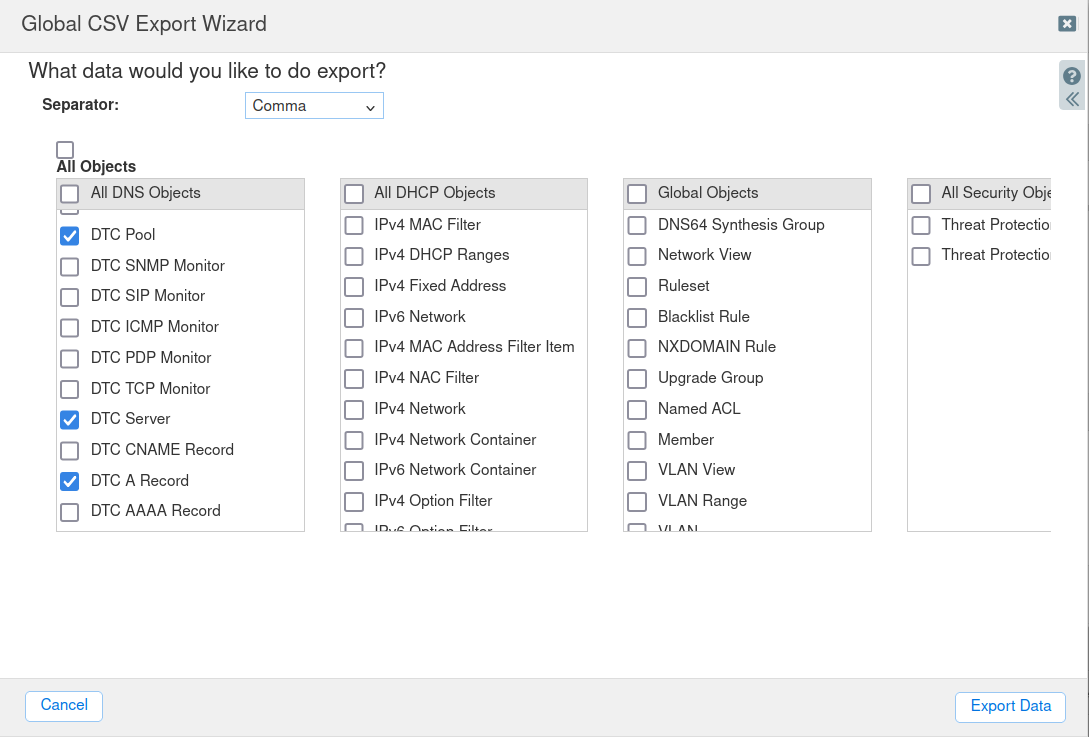
Task: Tick the Global Objects header checkbox
Action: pyautogui.click(x=637, y=194)
